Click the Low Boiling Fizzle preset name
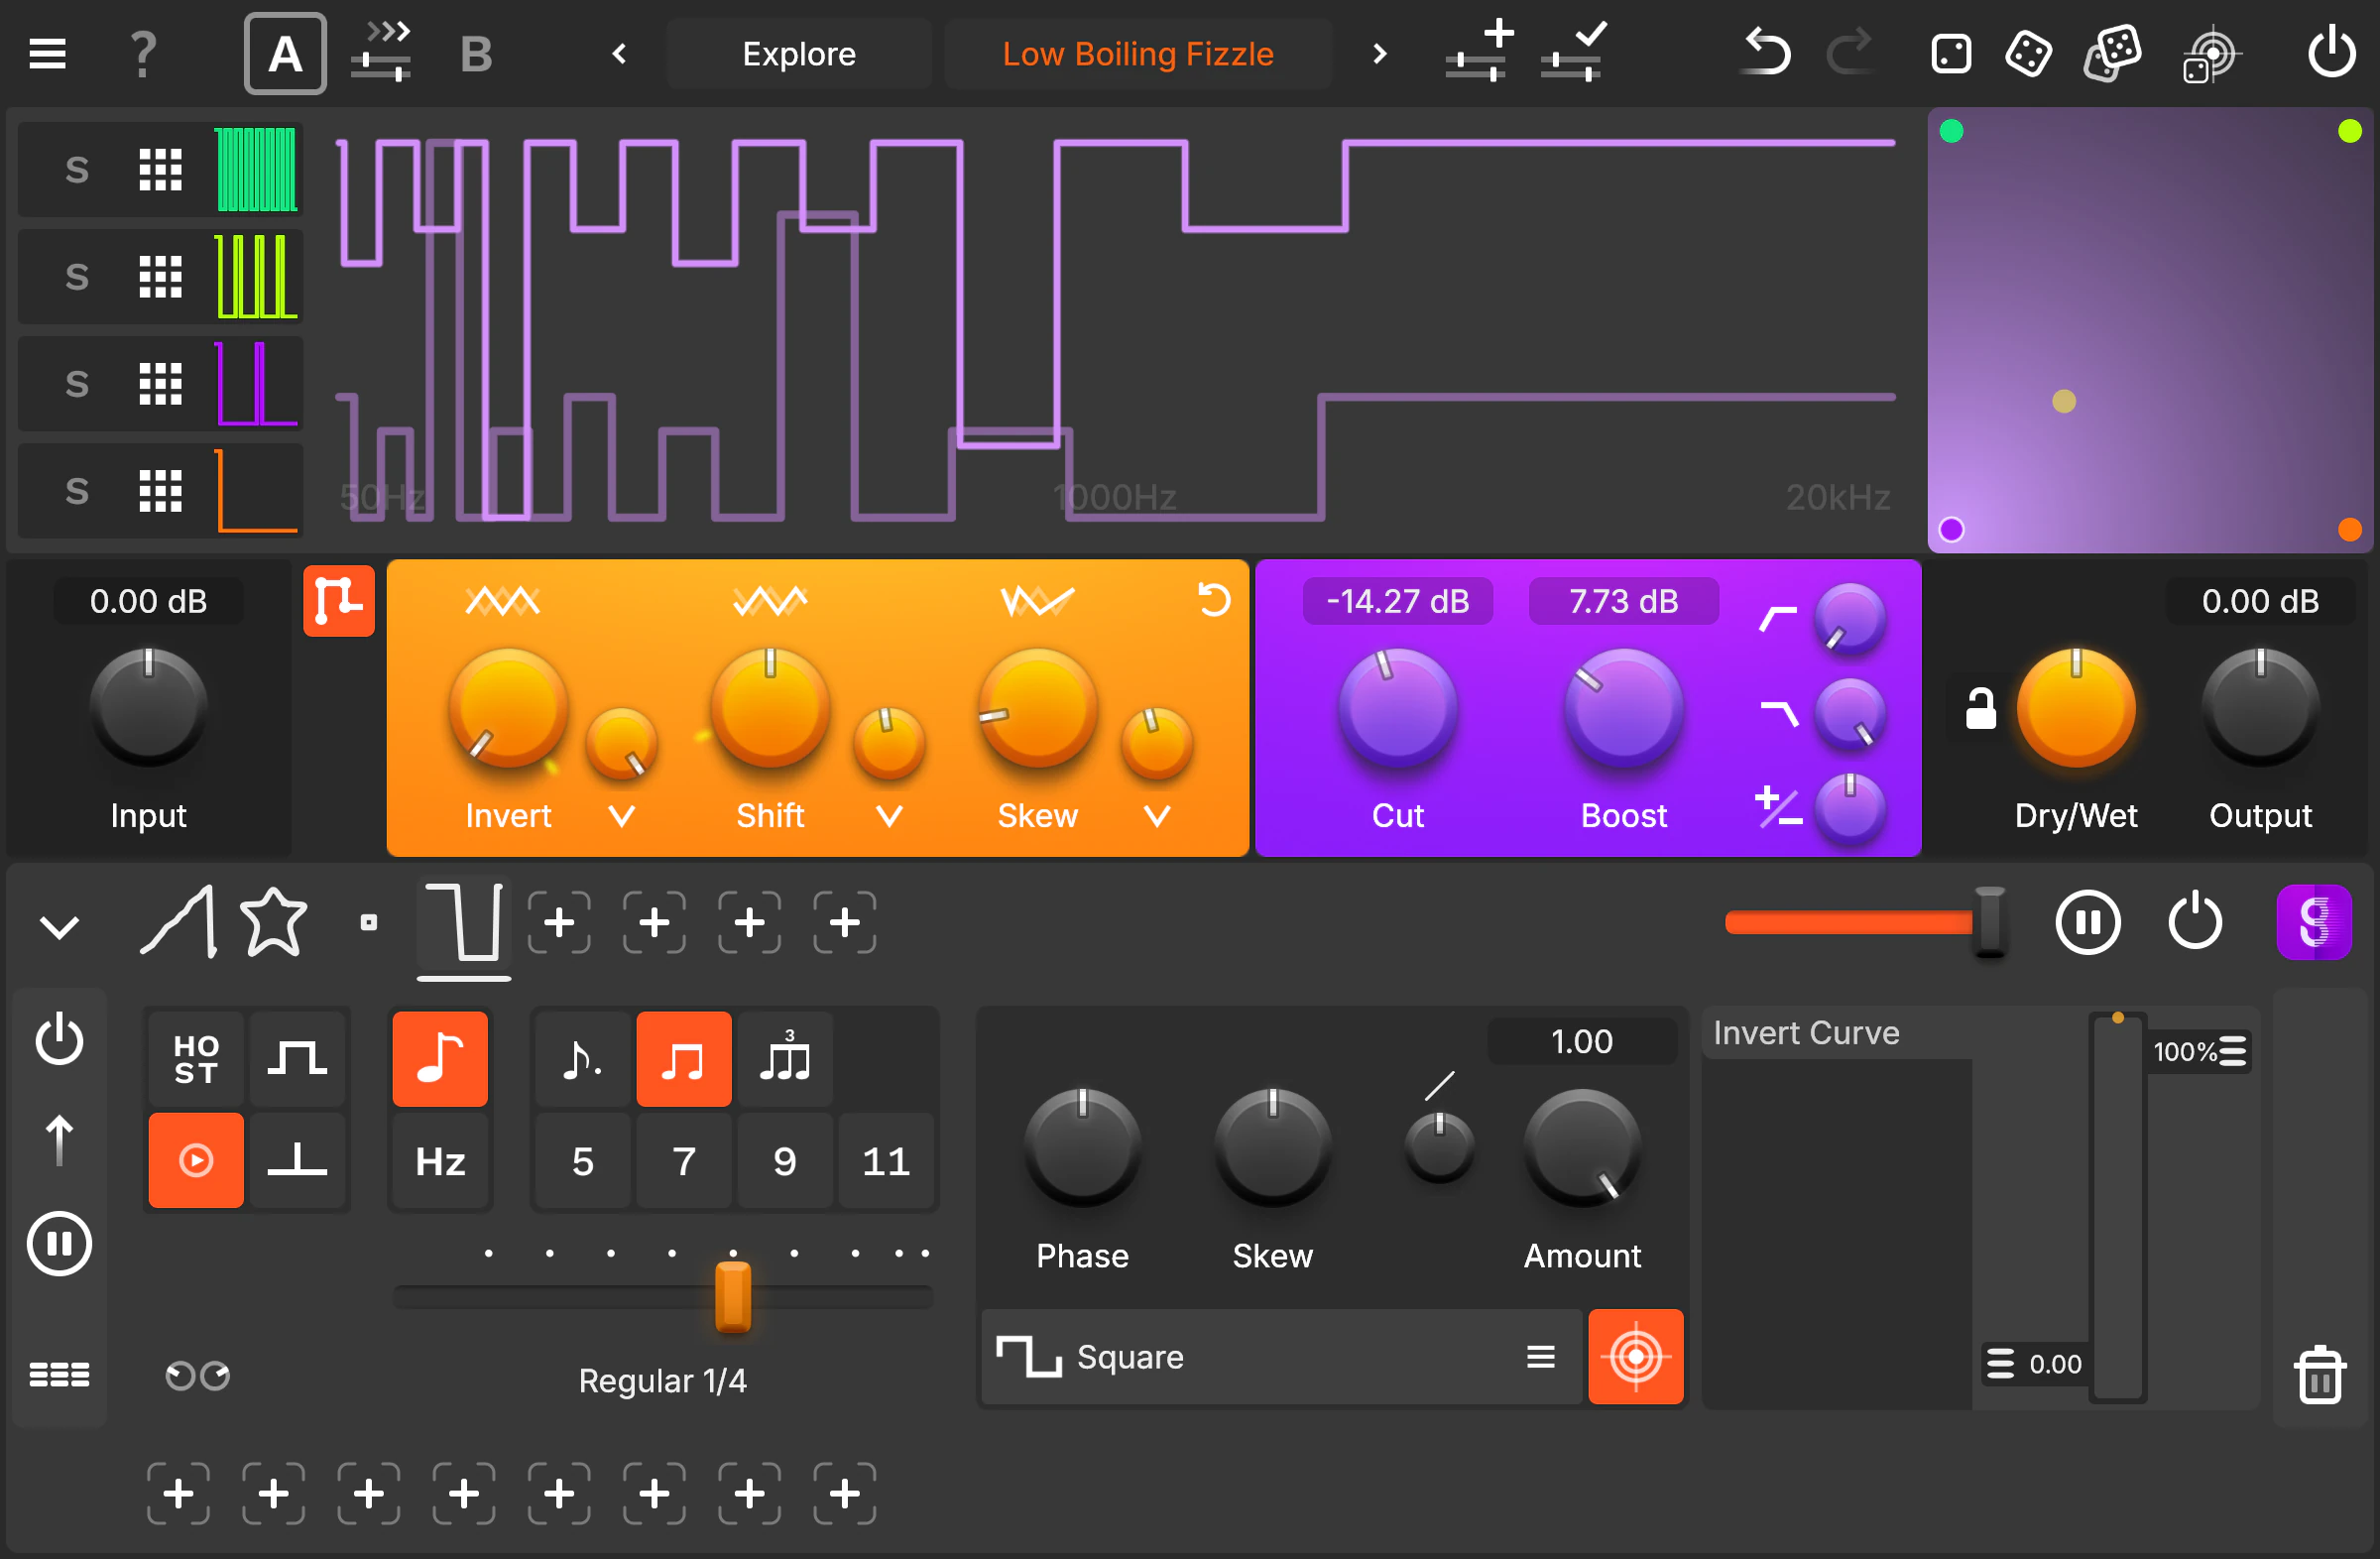This screenshot has width=2380, height=1559. pos(1137,52)
